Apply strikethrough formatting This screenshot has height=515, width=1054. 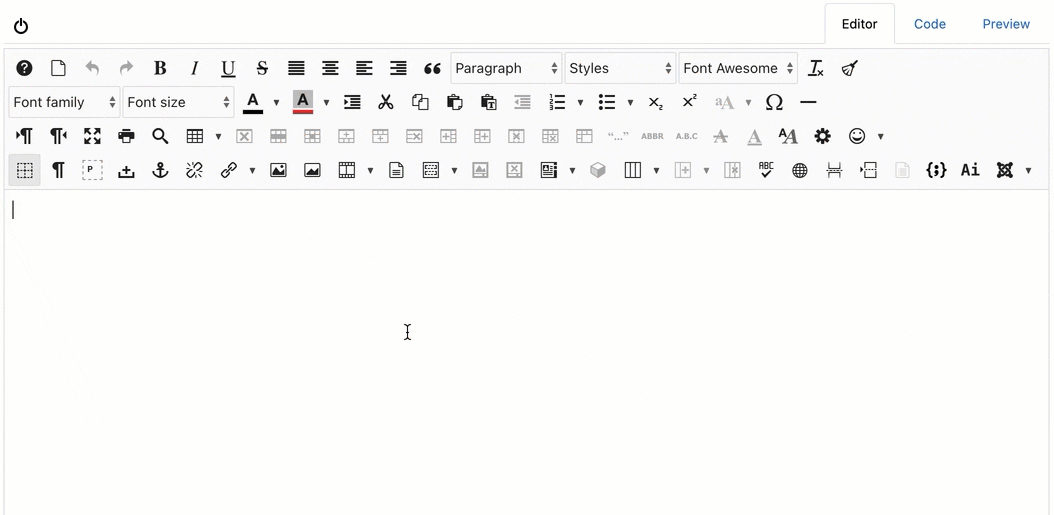[x=262, y=68]
